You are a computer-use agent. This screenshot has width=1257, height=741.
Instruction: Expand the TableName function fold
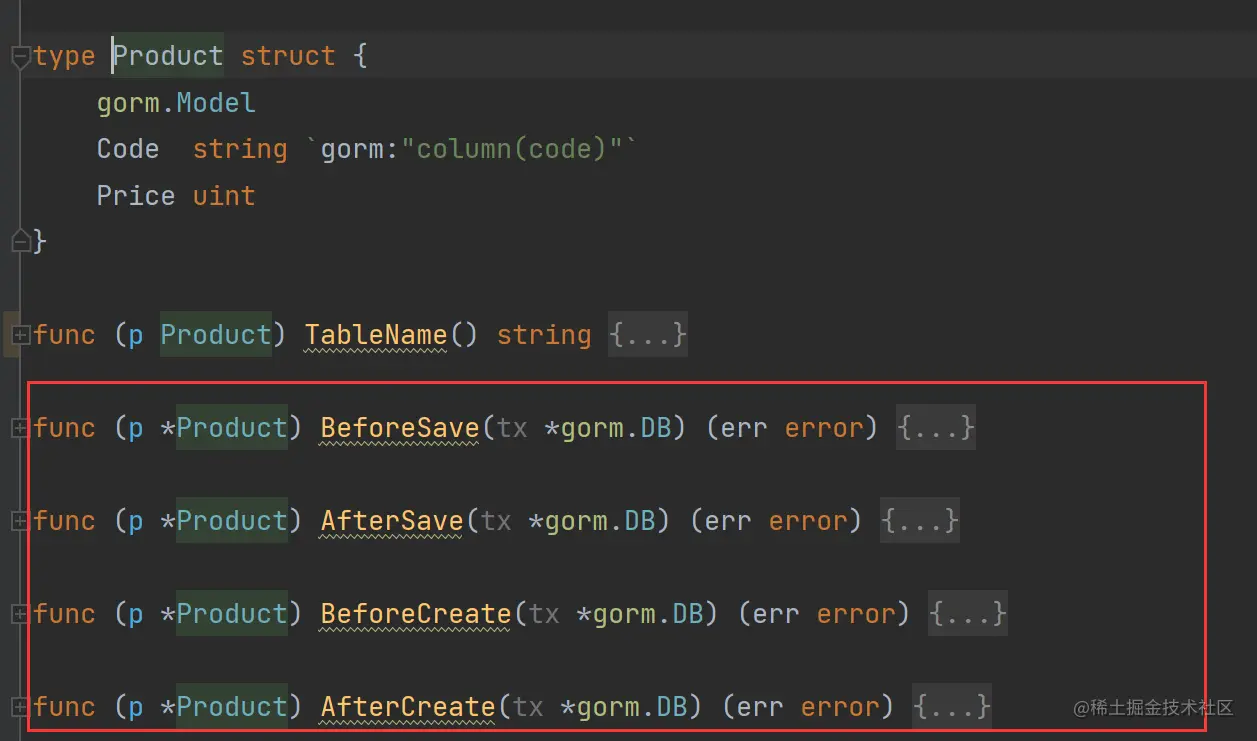[x=19, y=335]
